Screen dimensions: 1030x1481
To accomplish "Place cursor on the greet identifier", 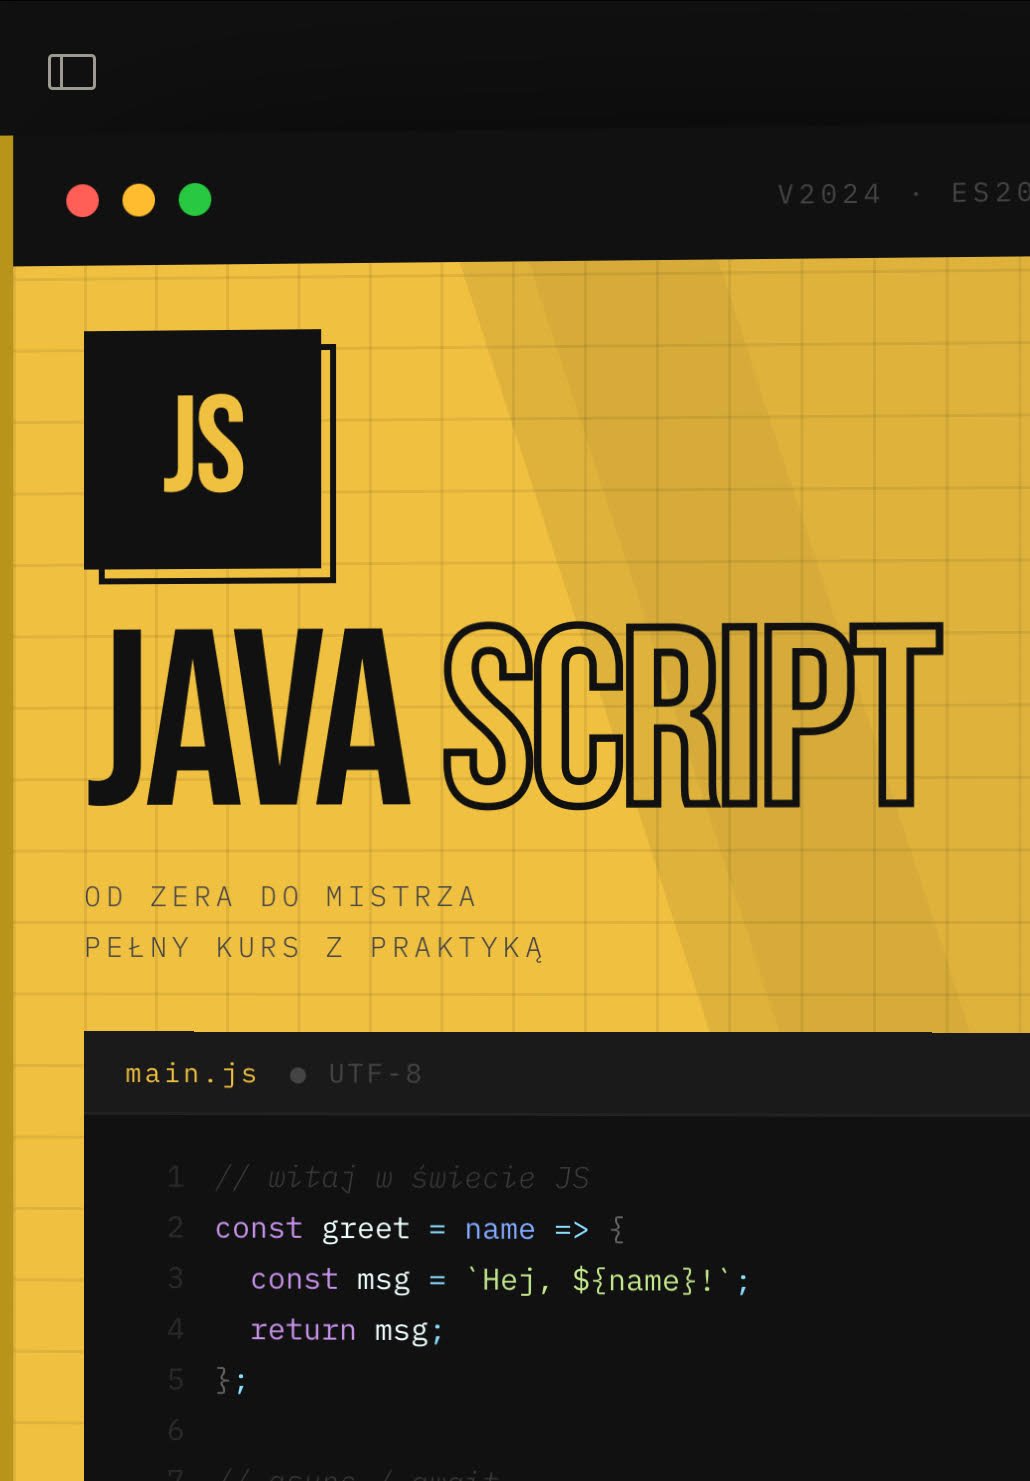I will click(x=365, y=1229).
